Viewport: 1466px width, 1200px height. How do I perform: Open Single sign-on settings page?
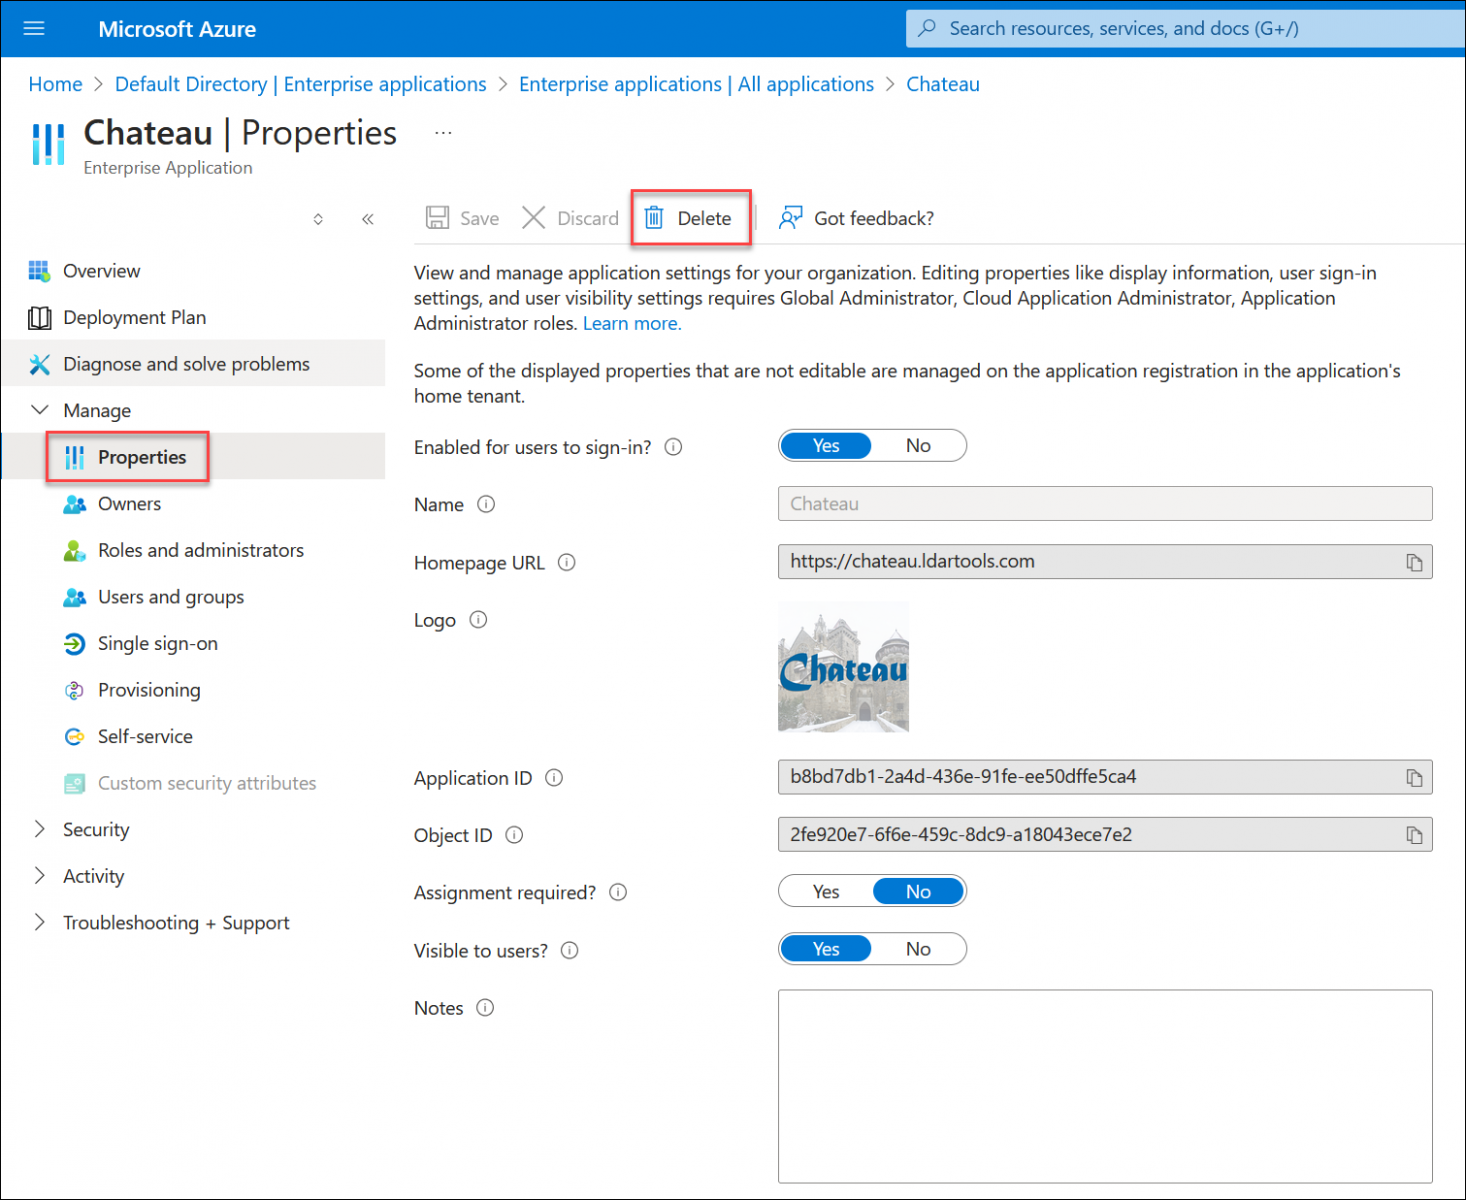coord(157,644)
